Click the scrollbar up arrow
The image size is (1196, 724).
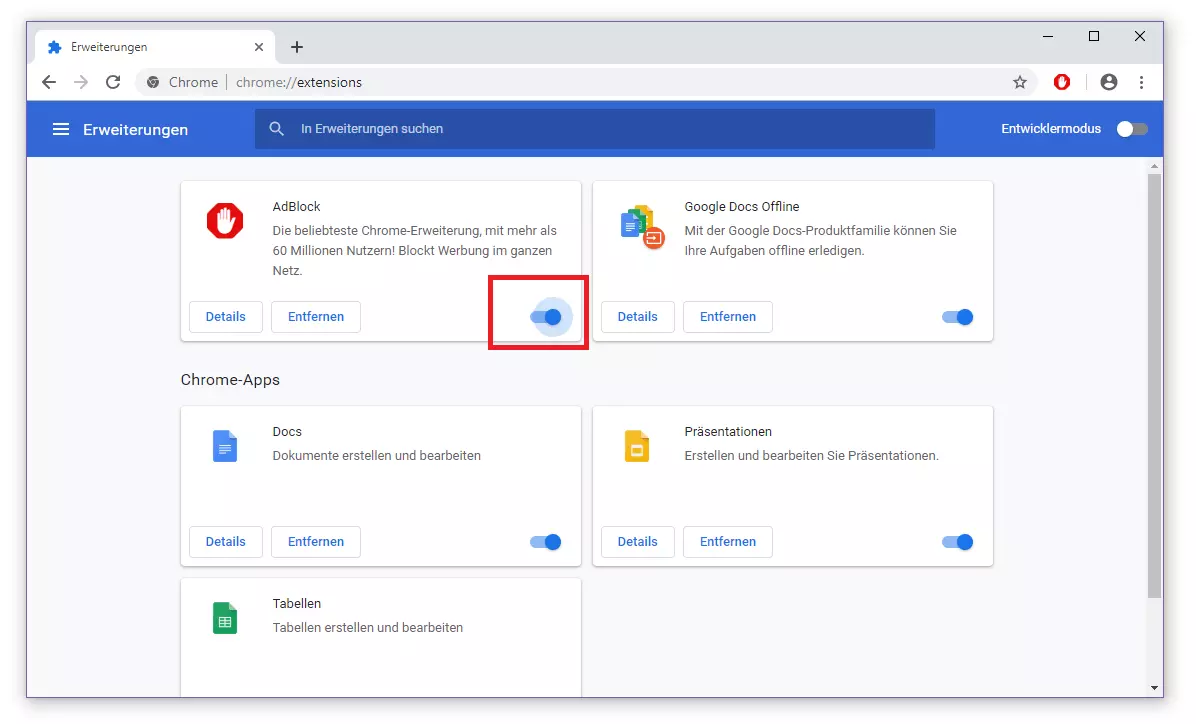[1154, 166]
